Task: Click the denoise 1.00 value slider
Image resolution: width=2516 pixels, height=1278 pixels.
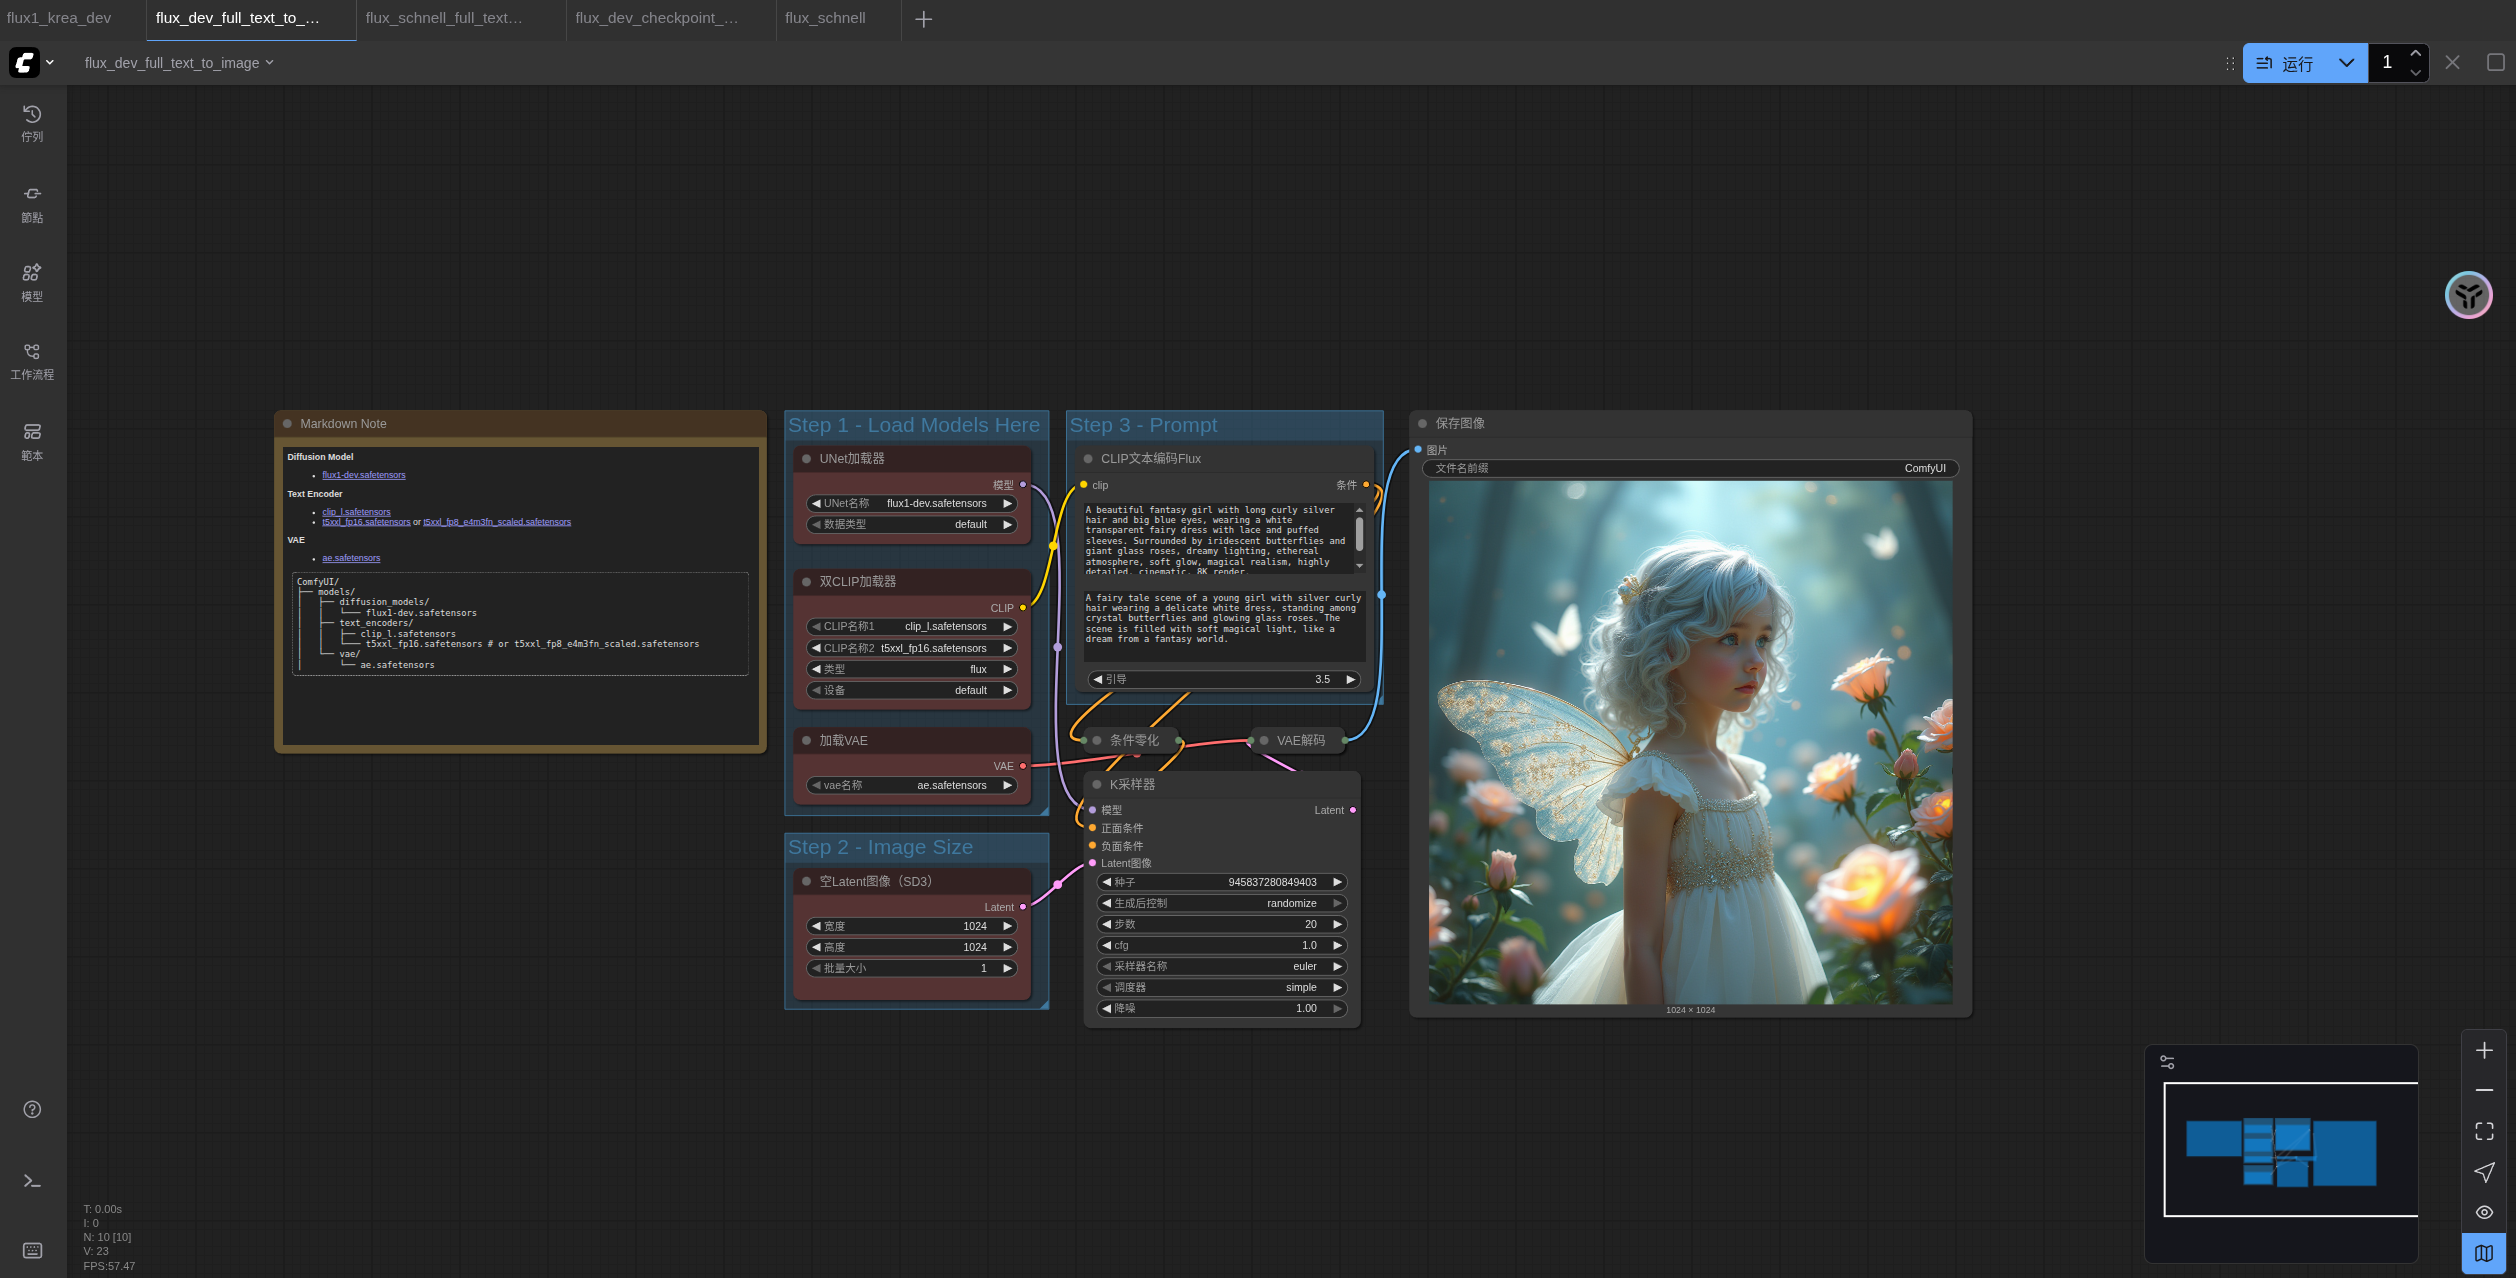Action: [x=1222, y=1009]
